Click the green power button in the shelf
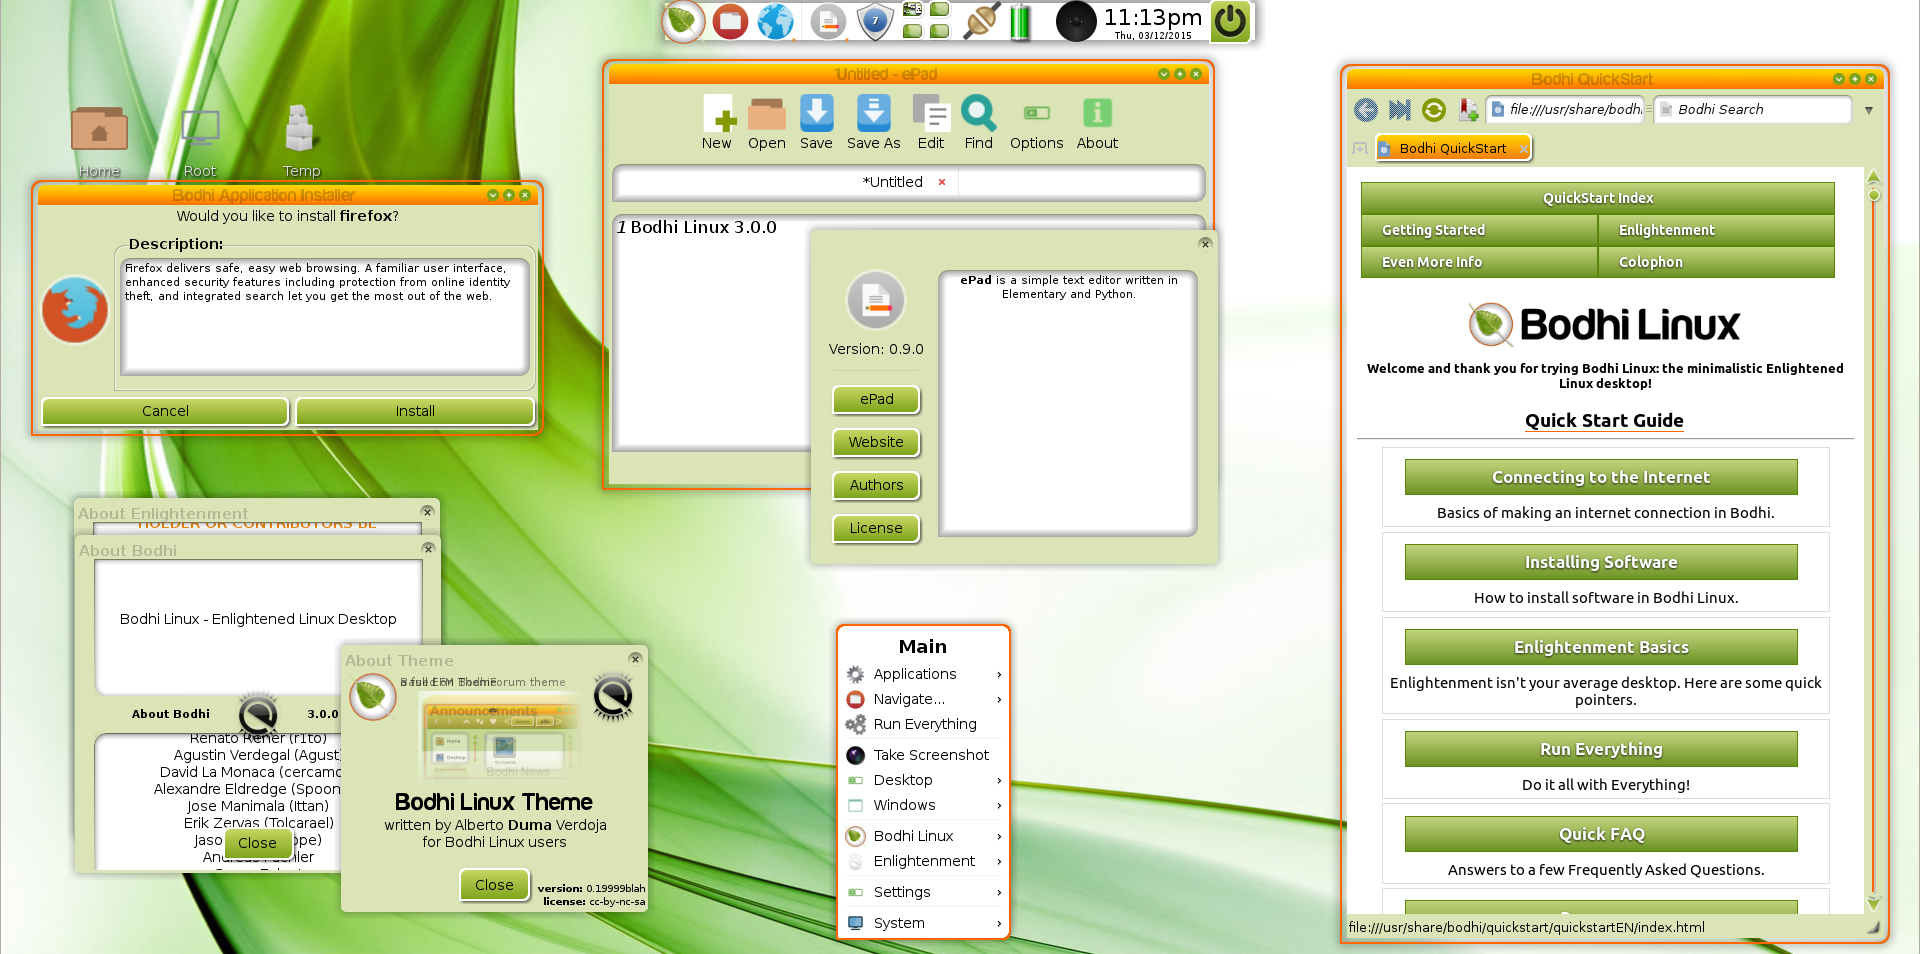This screenshot has height=954, width=1920. coord(1230,21)
